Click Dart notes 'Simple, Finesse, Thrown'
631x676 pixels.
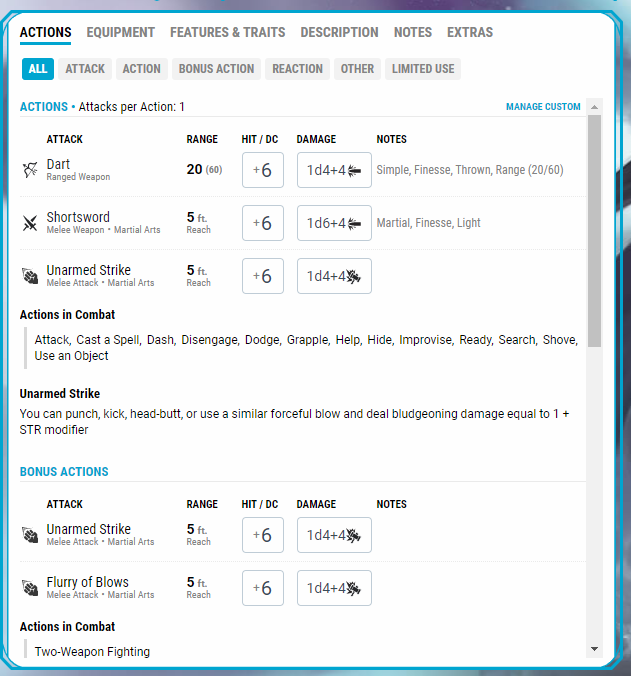click(470, 170)
